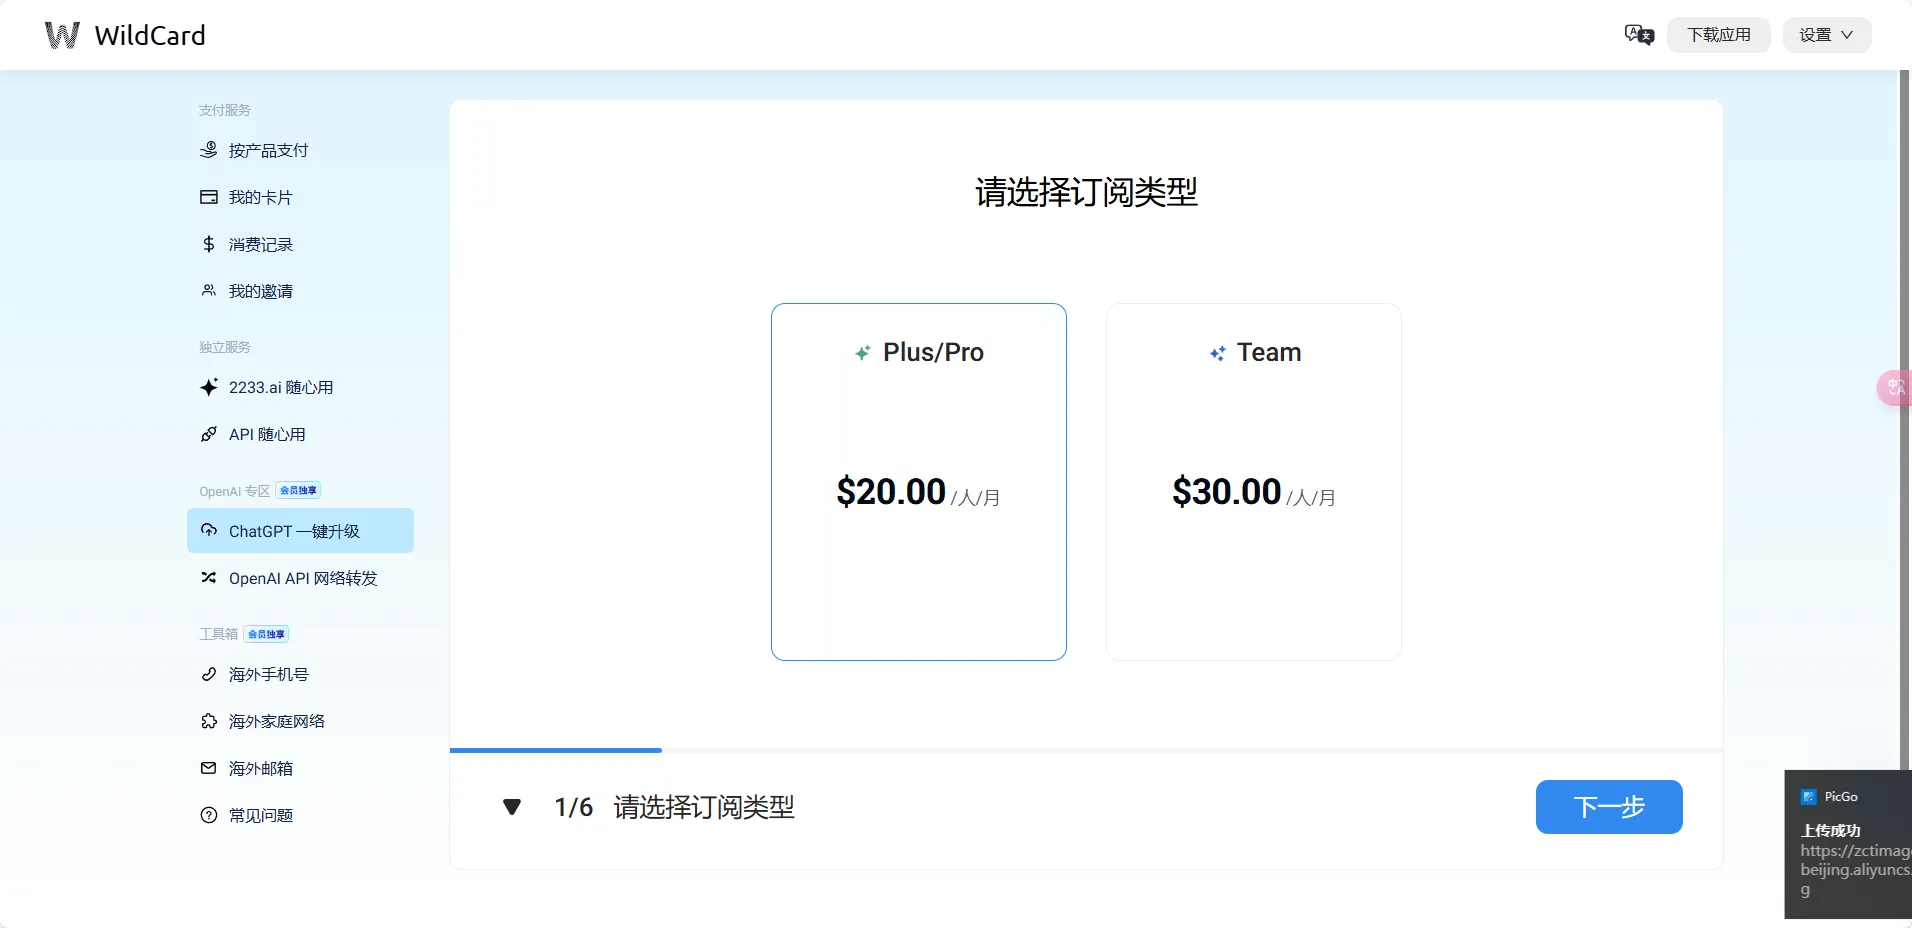Expand the 设置 dropdown menu

[x=1826, y=35]
